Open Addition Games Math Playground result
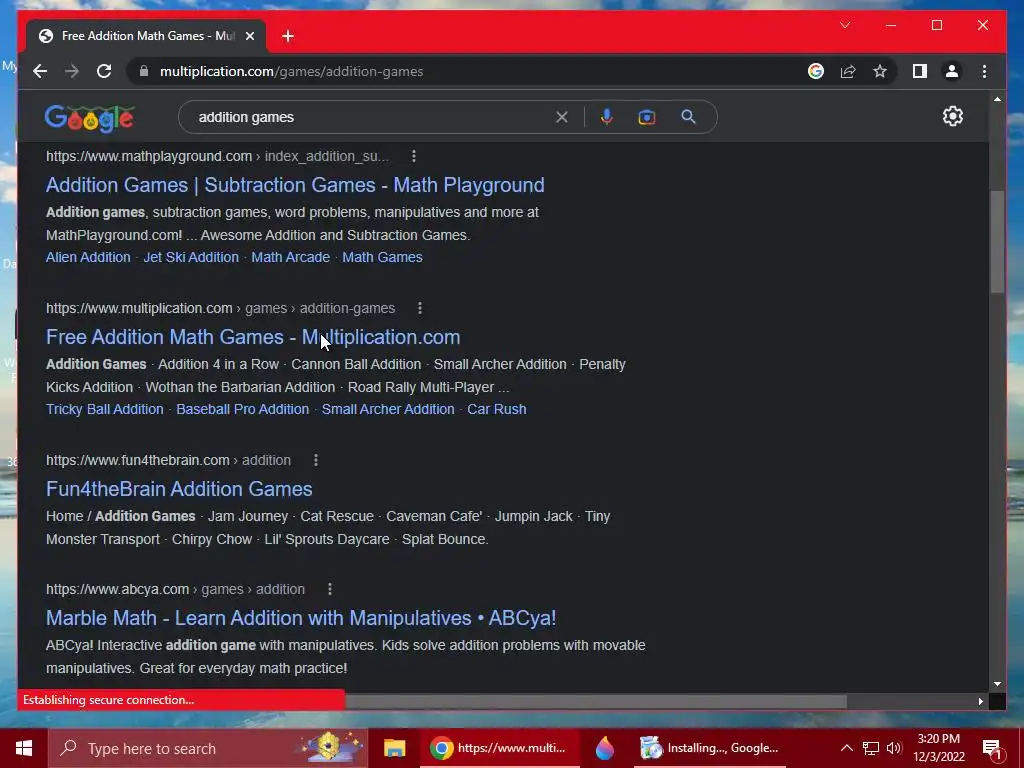Screen dimensions: 1024x768 pos(295,185)
